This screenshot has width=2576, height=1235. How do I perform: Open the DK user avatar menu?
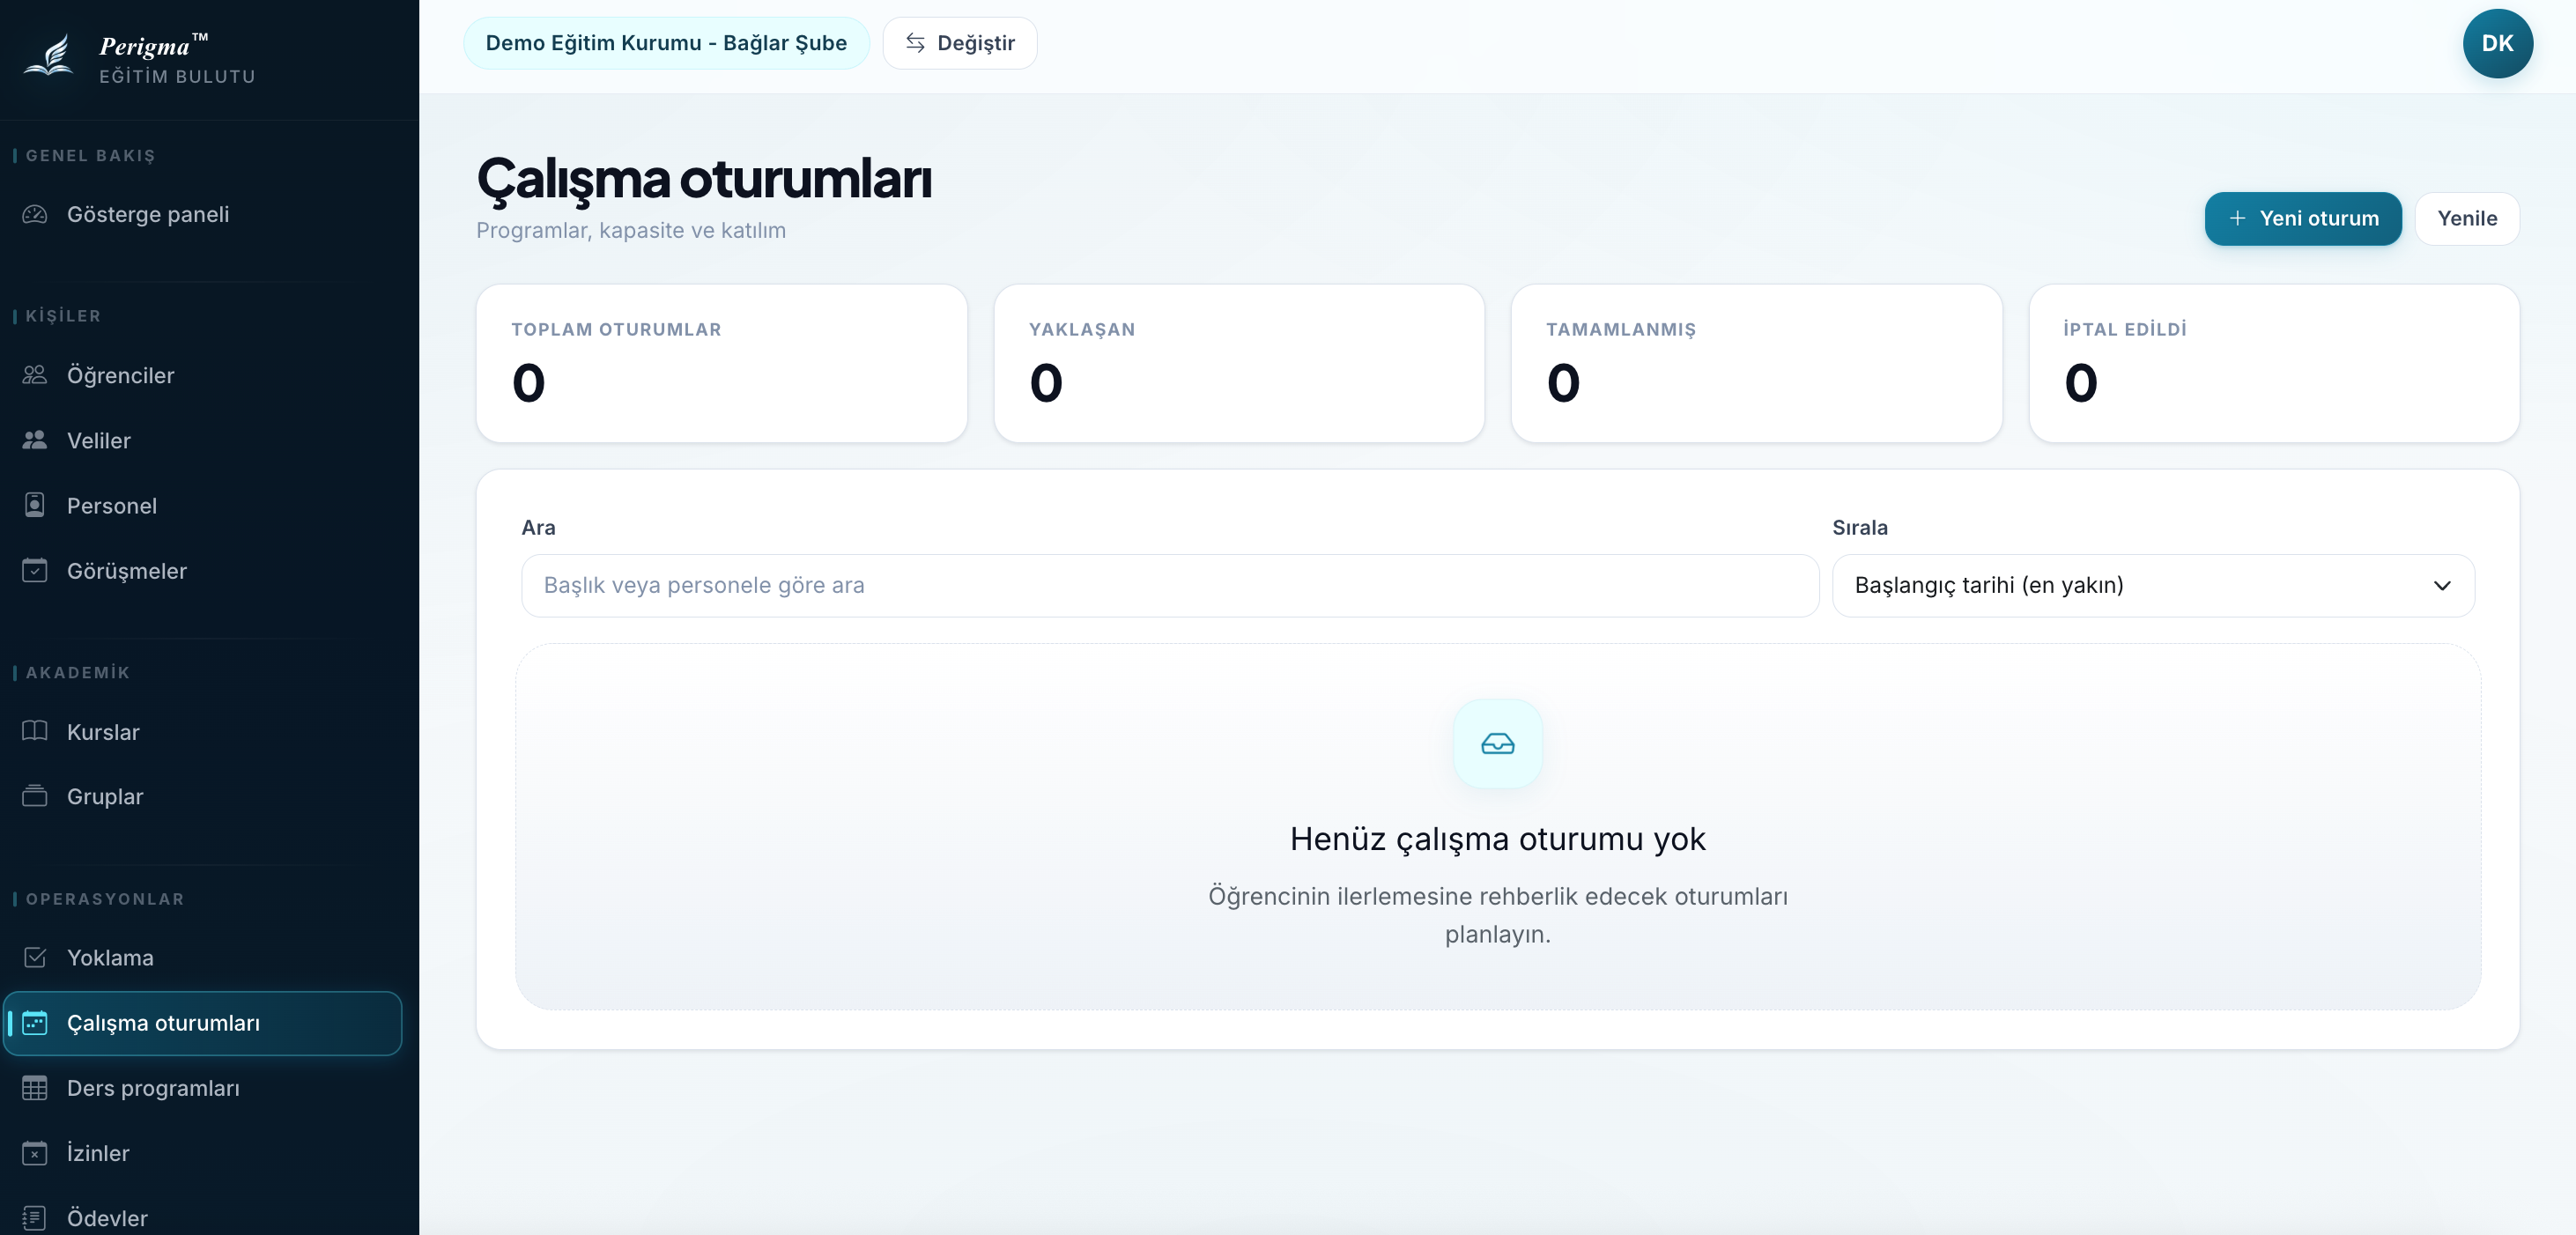point(2497,43)
